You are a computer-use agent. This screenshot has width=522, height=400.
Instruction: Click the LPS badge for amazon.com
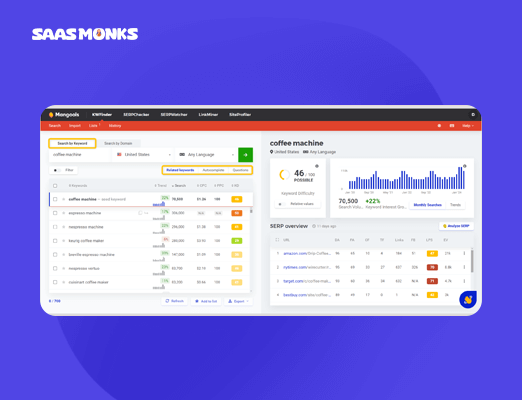[432, 254]
